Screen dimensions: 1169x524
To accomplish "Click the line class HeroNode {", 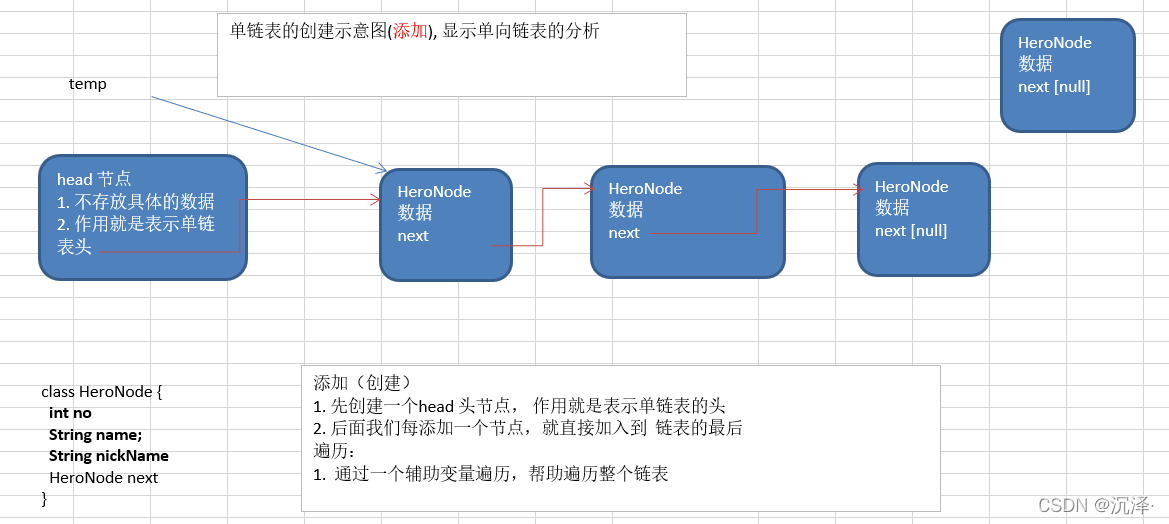I will point(101,391).
